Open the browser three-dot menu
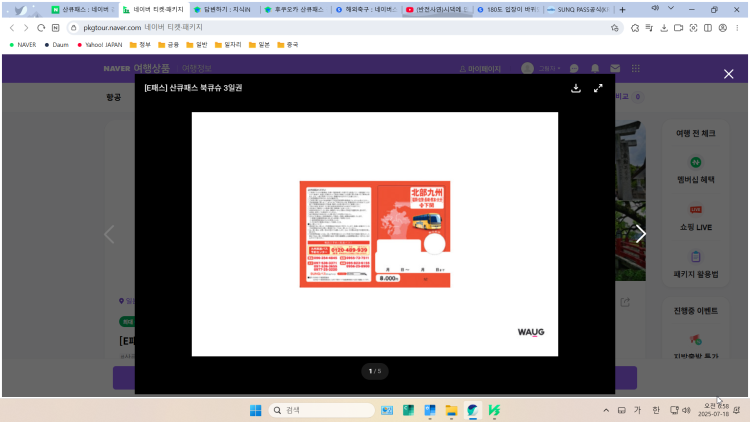The height and width of the screenshot is (422, 750). pyautogui.click(x=737, y=28)
